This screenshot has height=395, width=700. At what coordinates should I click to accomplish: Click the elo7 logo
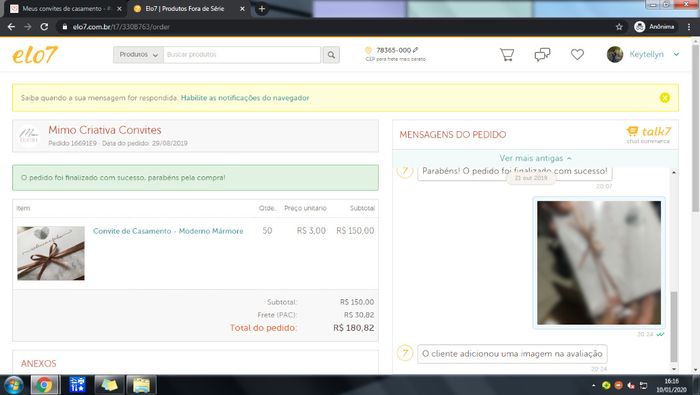35,55
